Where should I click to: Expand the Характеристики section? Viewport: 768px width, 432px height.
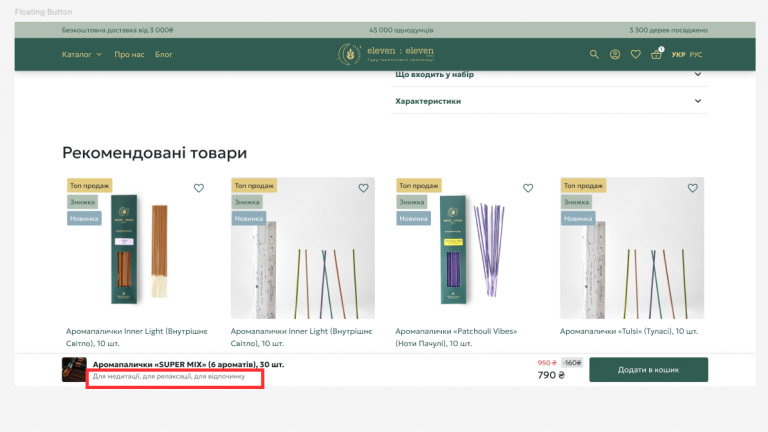coord(549,101)
